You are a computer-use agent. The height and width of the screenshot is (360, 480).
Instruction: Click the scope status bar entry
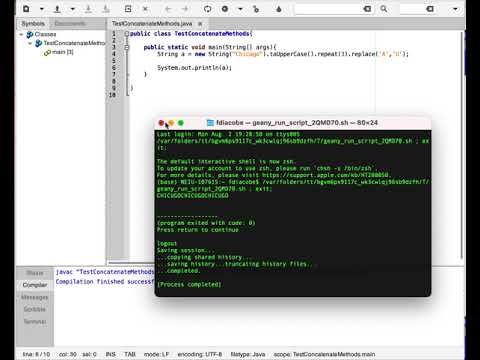[324, 354]
